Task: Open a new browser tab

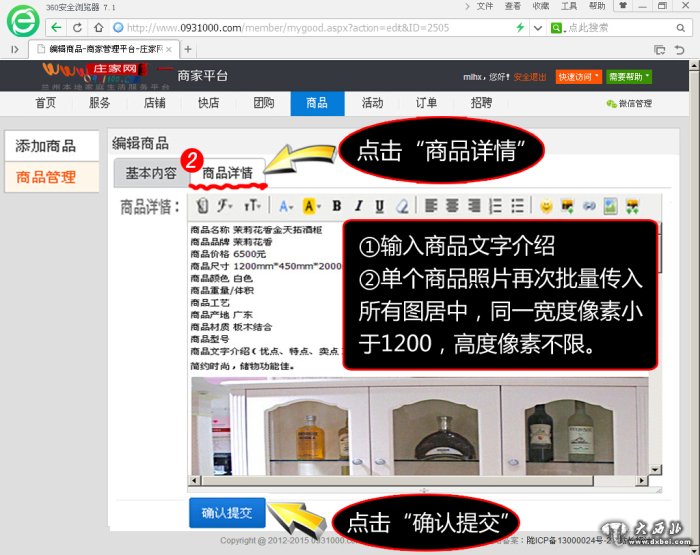Action: pyautogui.click(x=188, y=49)
